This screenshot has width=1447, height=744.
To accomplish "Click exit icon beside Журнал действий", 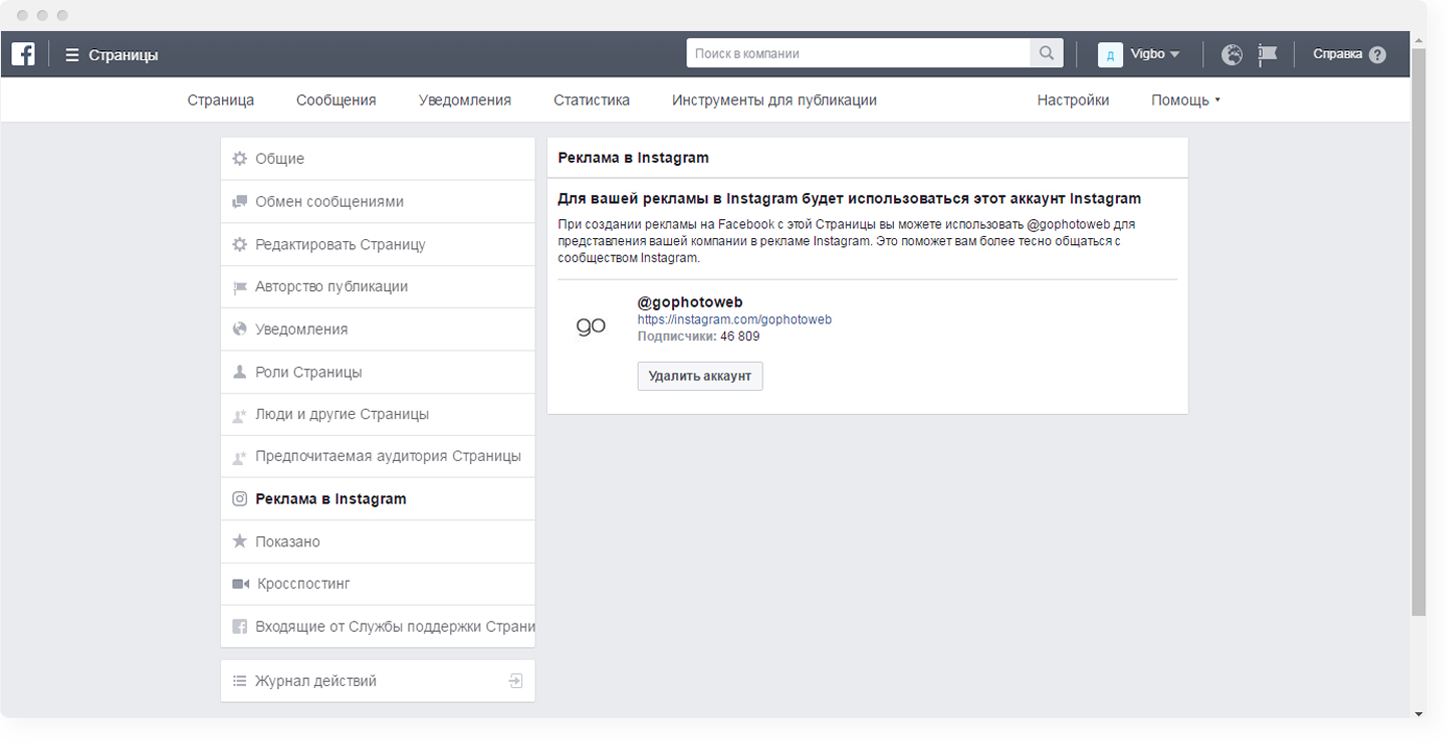I will point(515,681).
